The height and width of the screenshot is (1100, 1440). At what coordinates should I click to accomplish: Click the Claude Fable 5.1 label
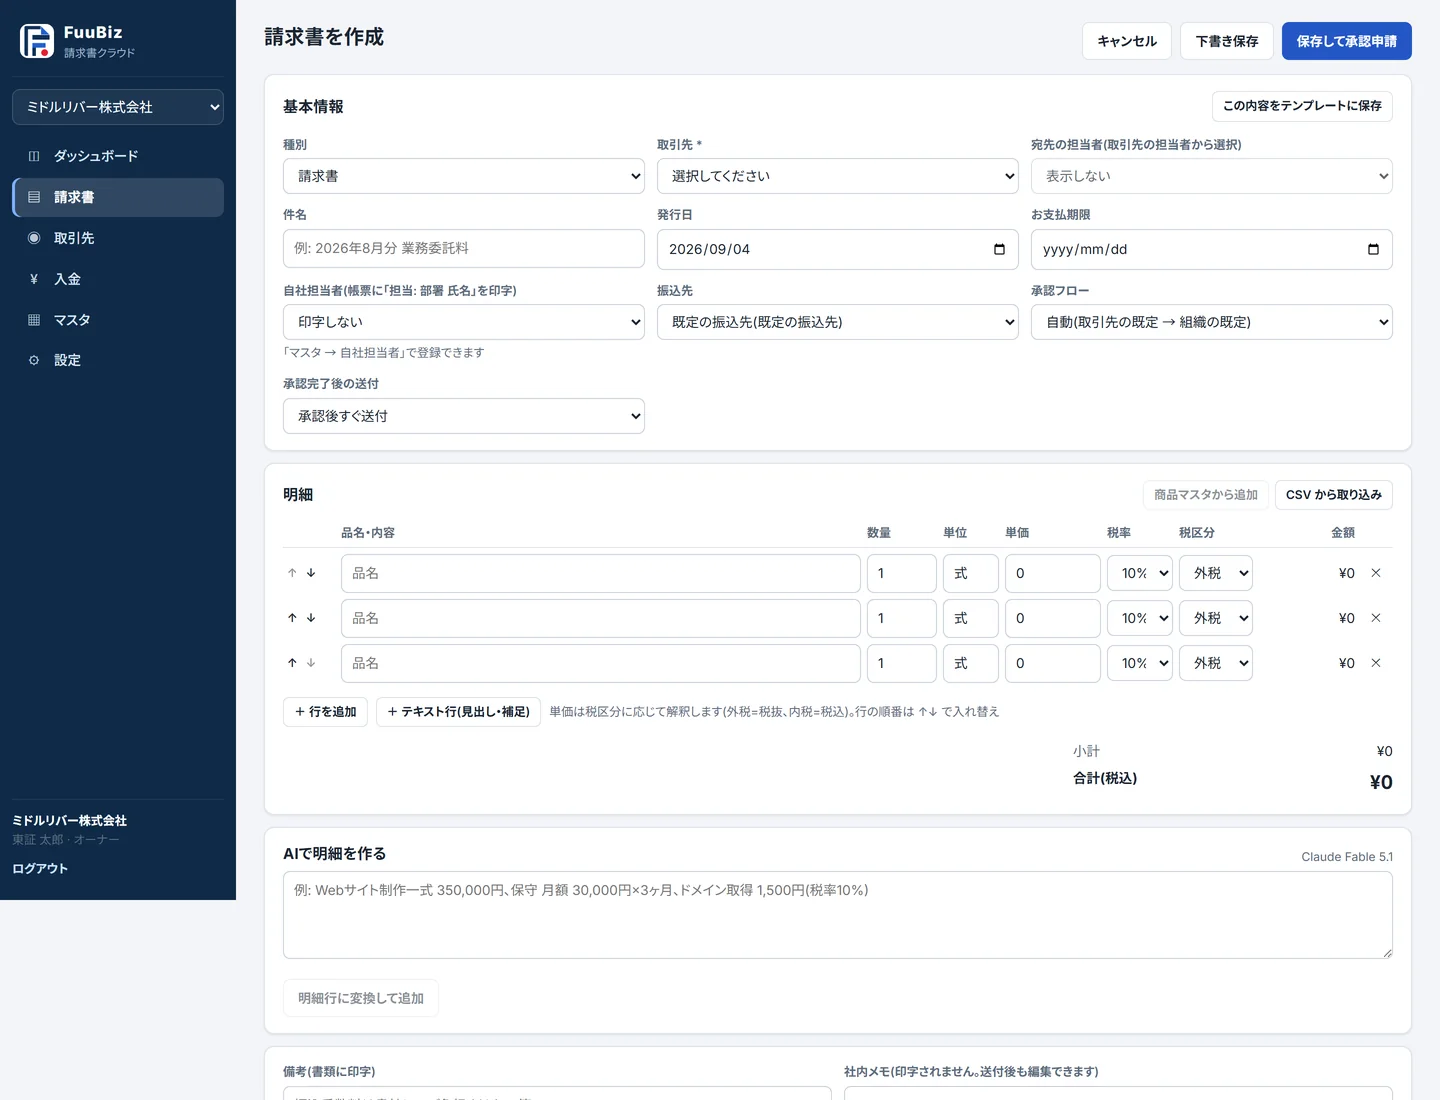point(1347,857)
